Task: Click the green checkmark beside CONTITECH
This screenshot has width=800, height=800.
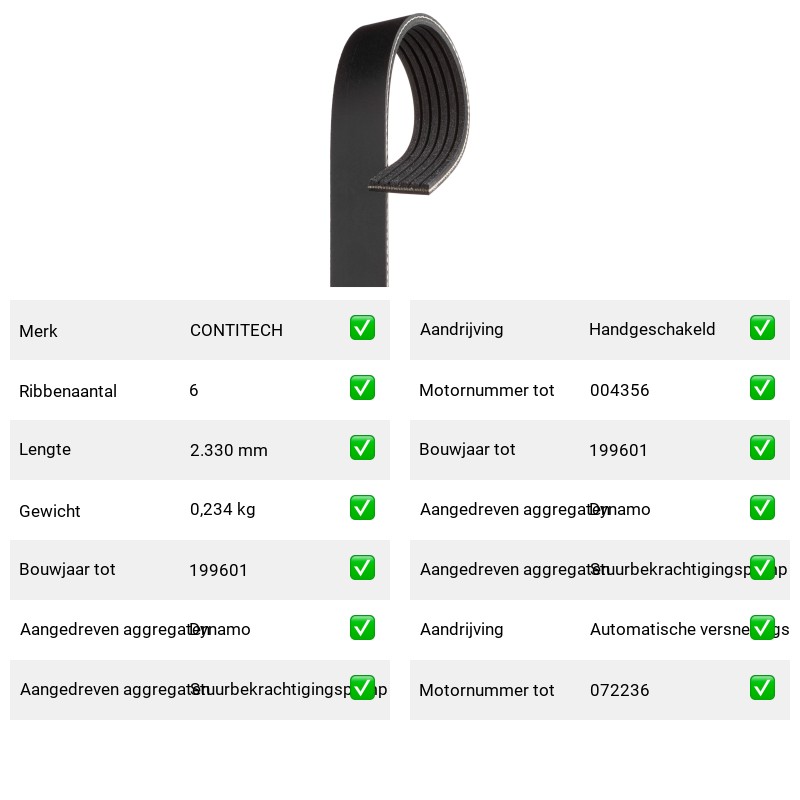Action: tap(362, 328)
